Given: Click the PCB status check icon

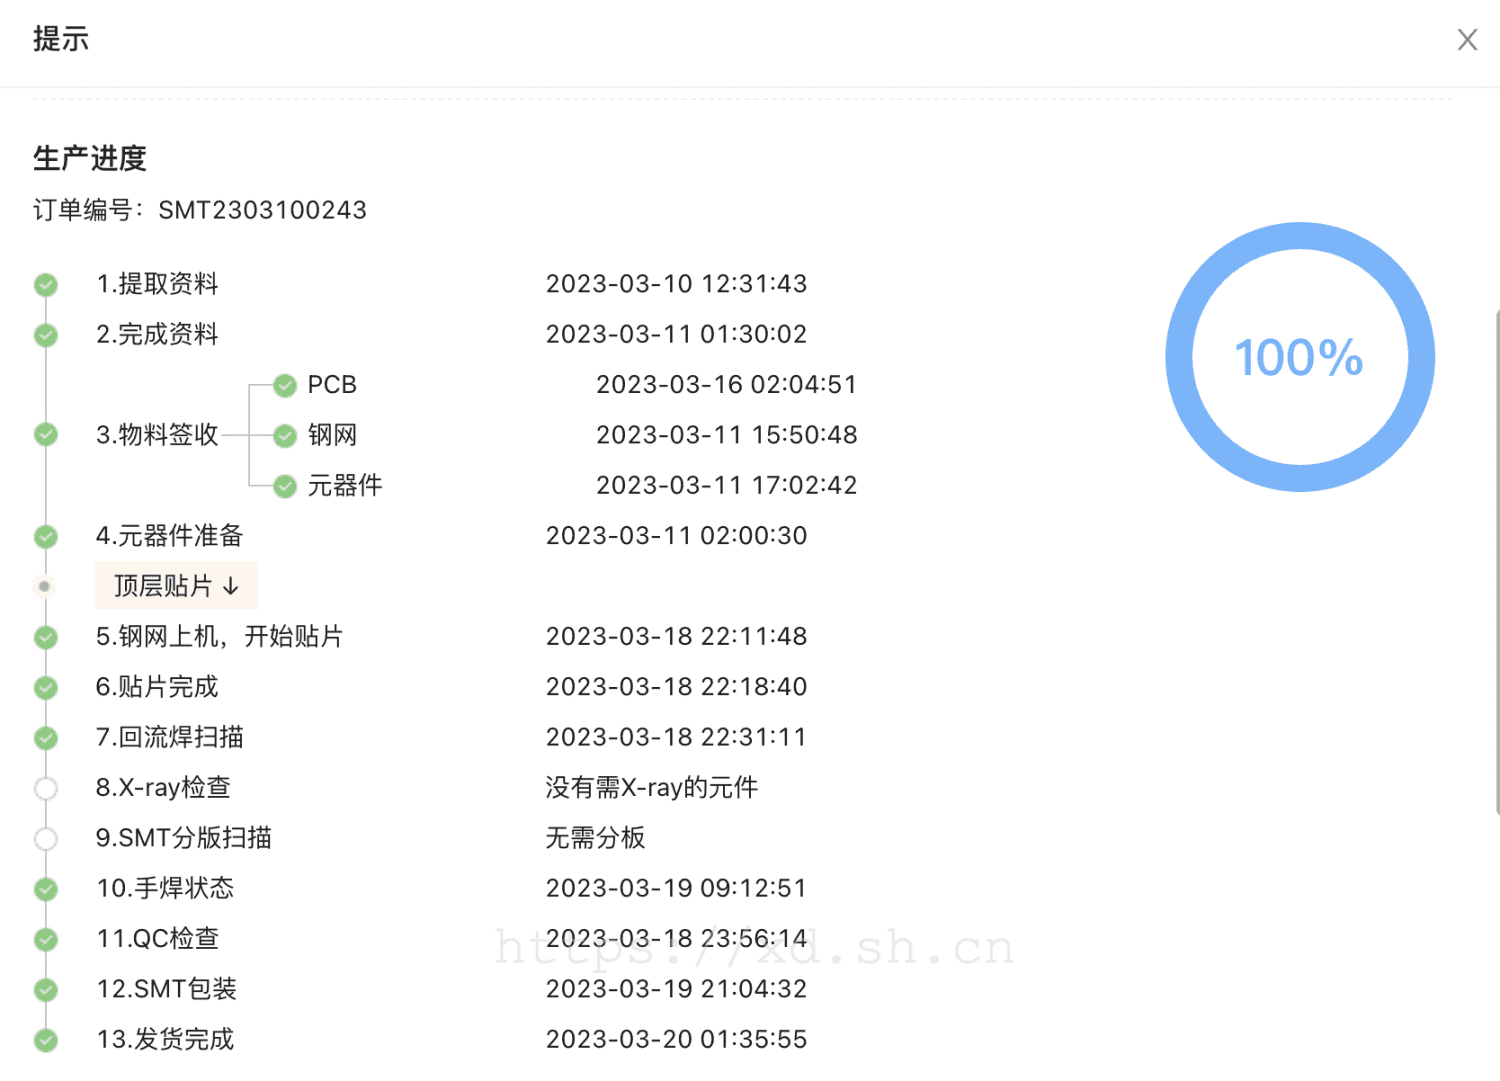Looking at the screenshot, I should (x=285, y=385).
